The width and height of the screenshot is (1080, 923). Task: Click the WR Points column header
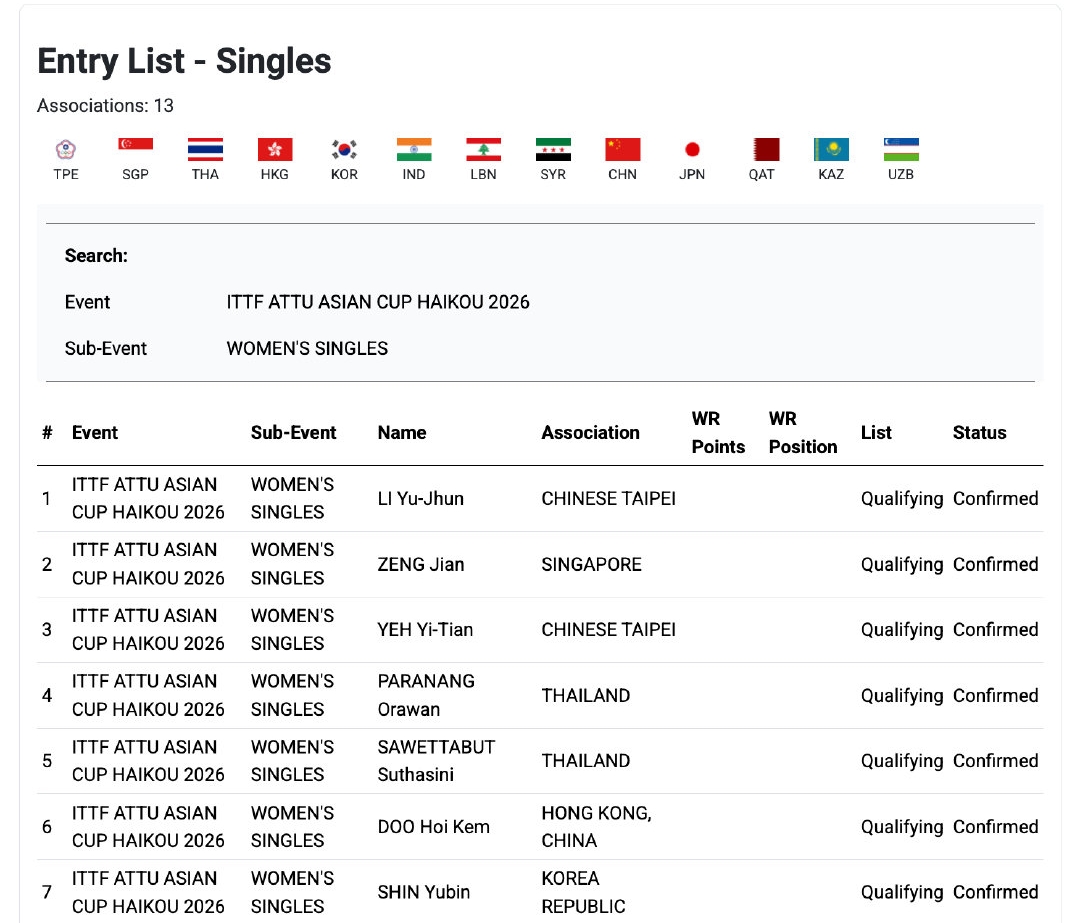(718, 433)
